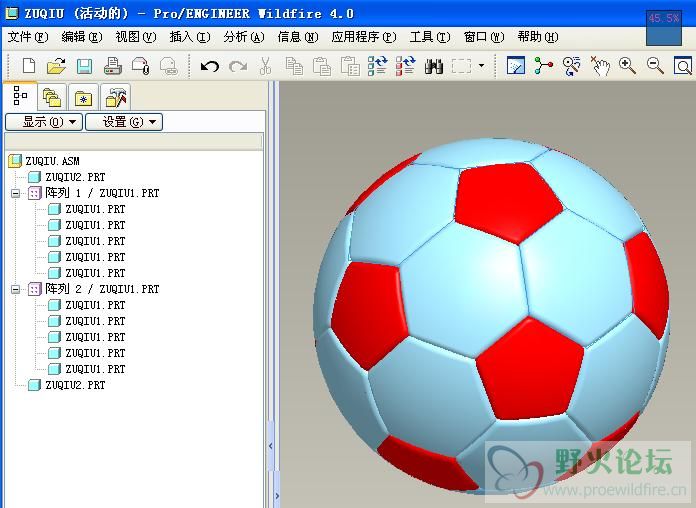Toggle the spin center icon
The width and height of the screenshot is (696, 508).
pos(544,66)
